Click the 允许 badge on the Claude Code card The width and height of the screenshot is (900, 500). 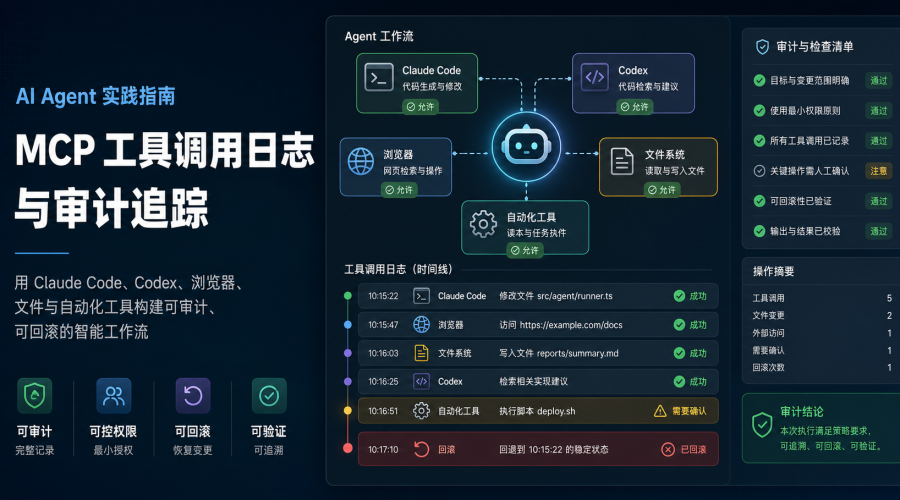coord(420,107)
